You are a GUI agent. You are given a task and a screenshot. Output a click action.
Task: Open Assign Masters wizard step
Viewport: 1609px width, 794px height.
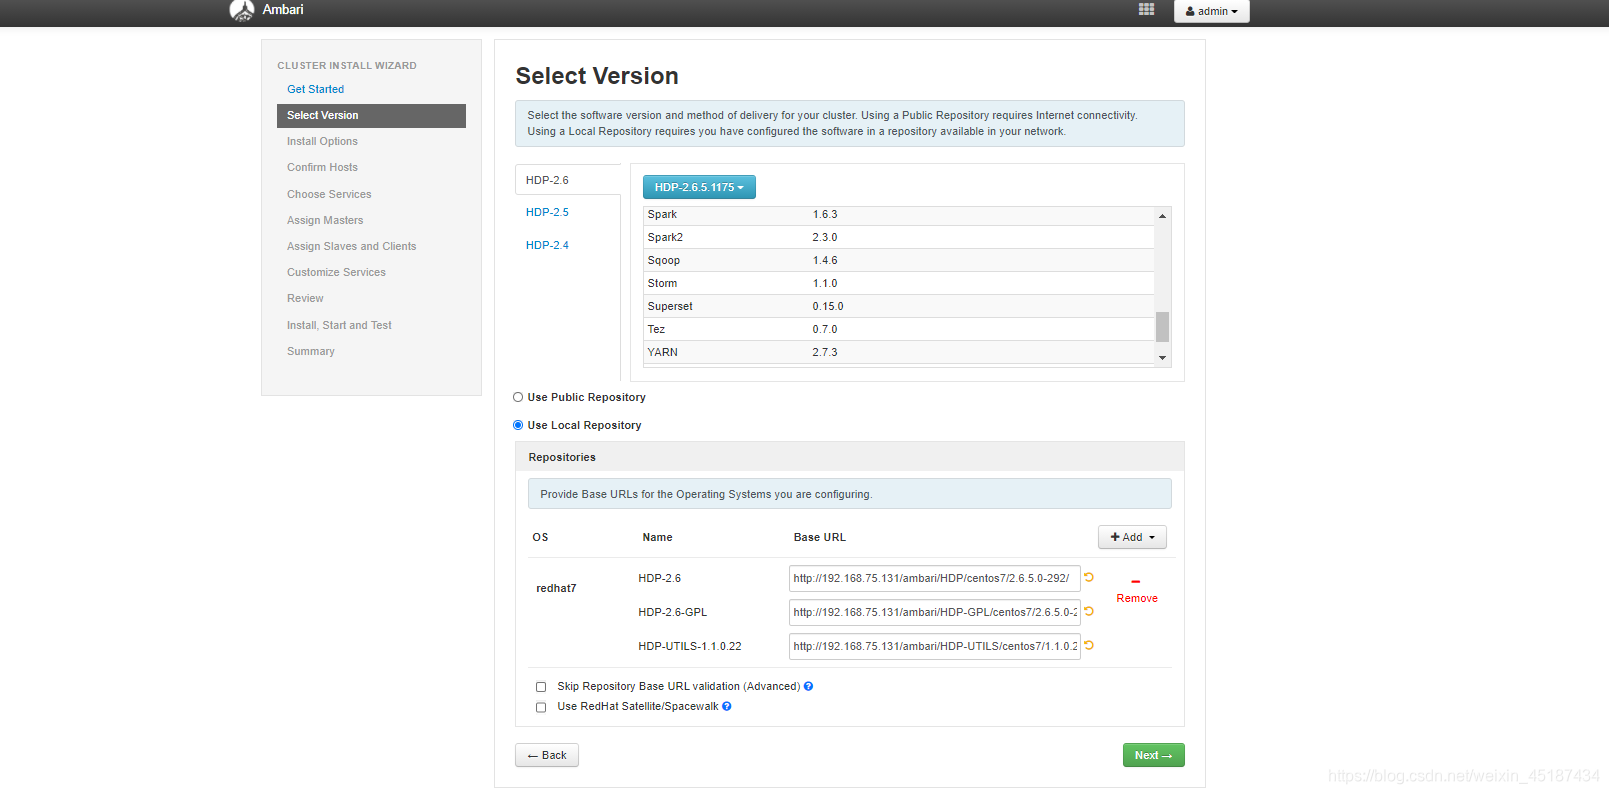(325, 220)
